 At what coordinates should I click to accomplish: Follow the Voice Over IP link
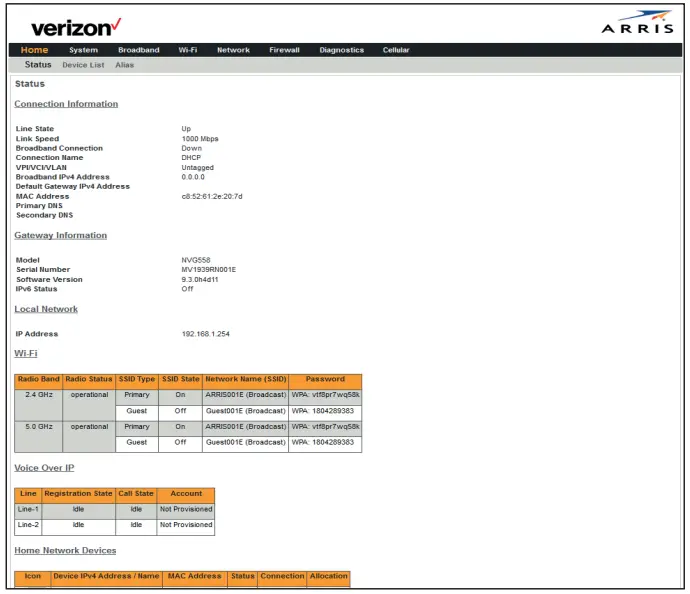pos(44,468)
